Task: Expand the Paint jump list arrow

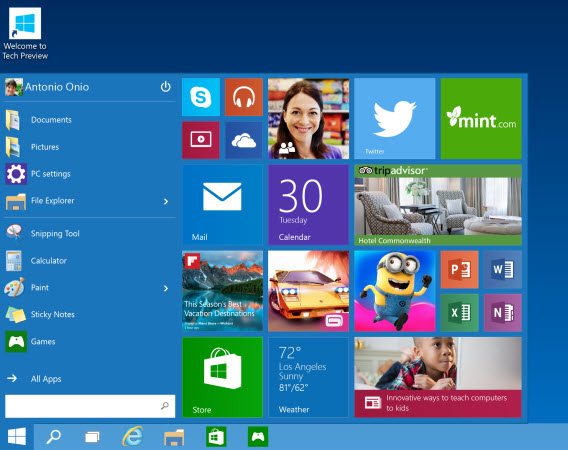Action: [x=166, y=288]
